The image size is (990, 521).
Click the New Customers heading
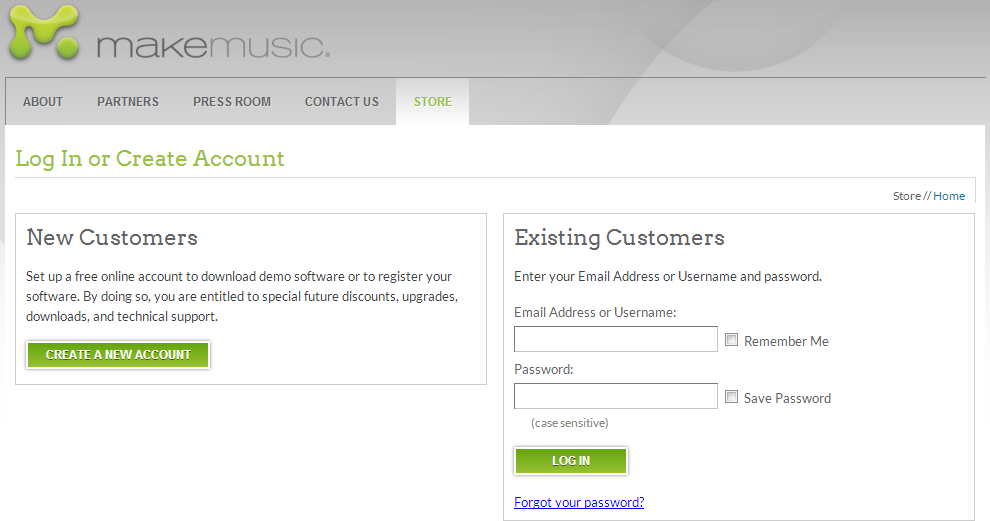112,238
